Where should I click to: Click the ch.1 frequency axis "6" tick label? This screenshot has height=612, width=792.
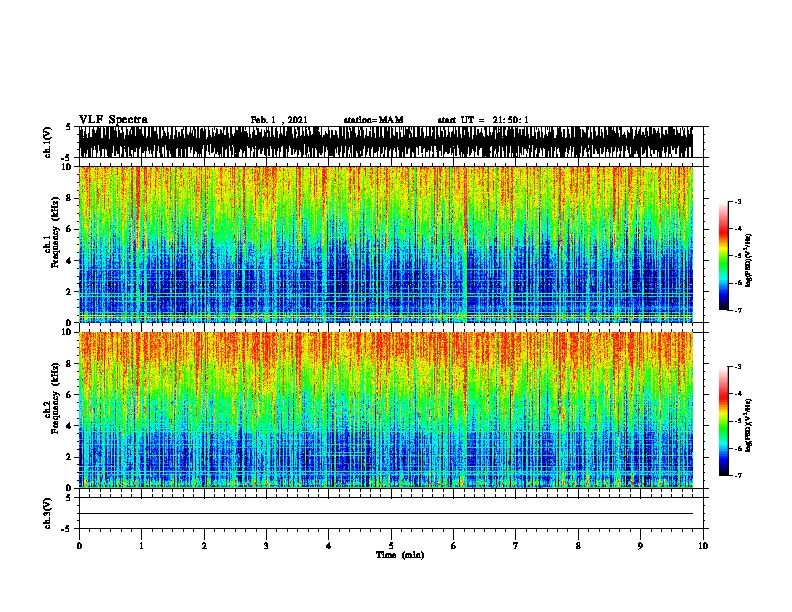69,229
